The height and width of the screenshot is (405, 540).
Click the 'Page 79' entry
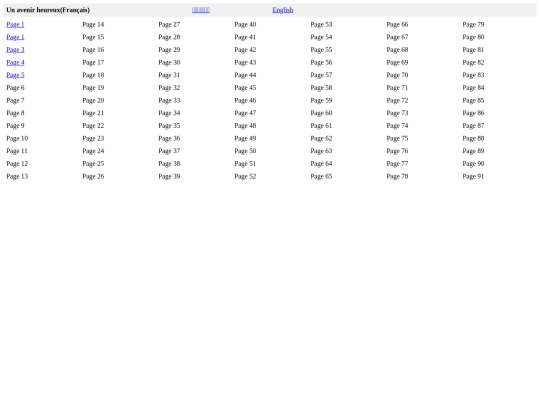[x=474, y=24]
